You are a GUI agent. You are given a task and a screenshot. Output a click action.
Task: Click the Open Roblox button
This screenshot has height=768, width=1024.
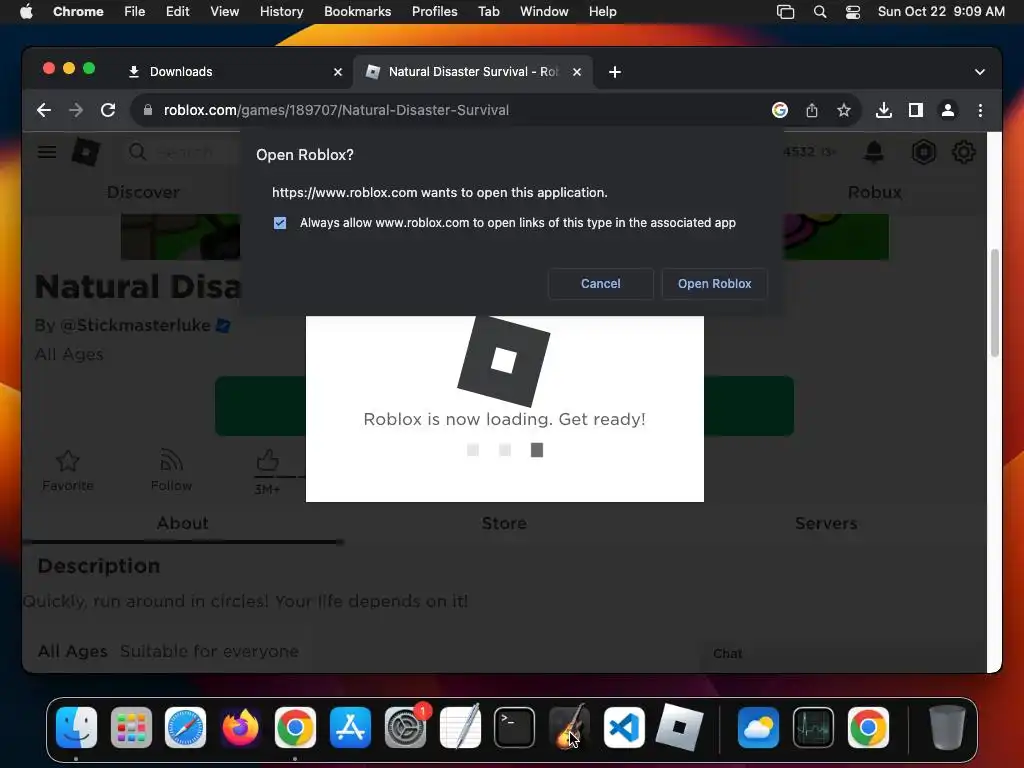pos(714,283)
